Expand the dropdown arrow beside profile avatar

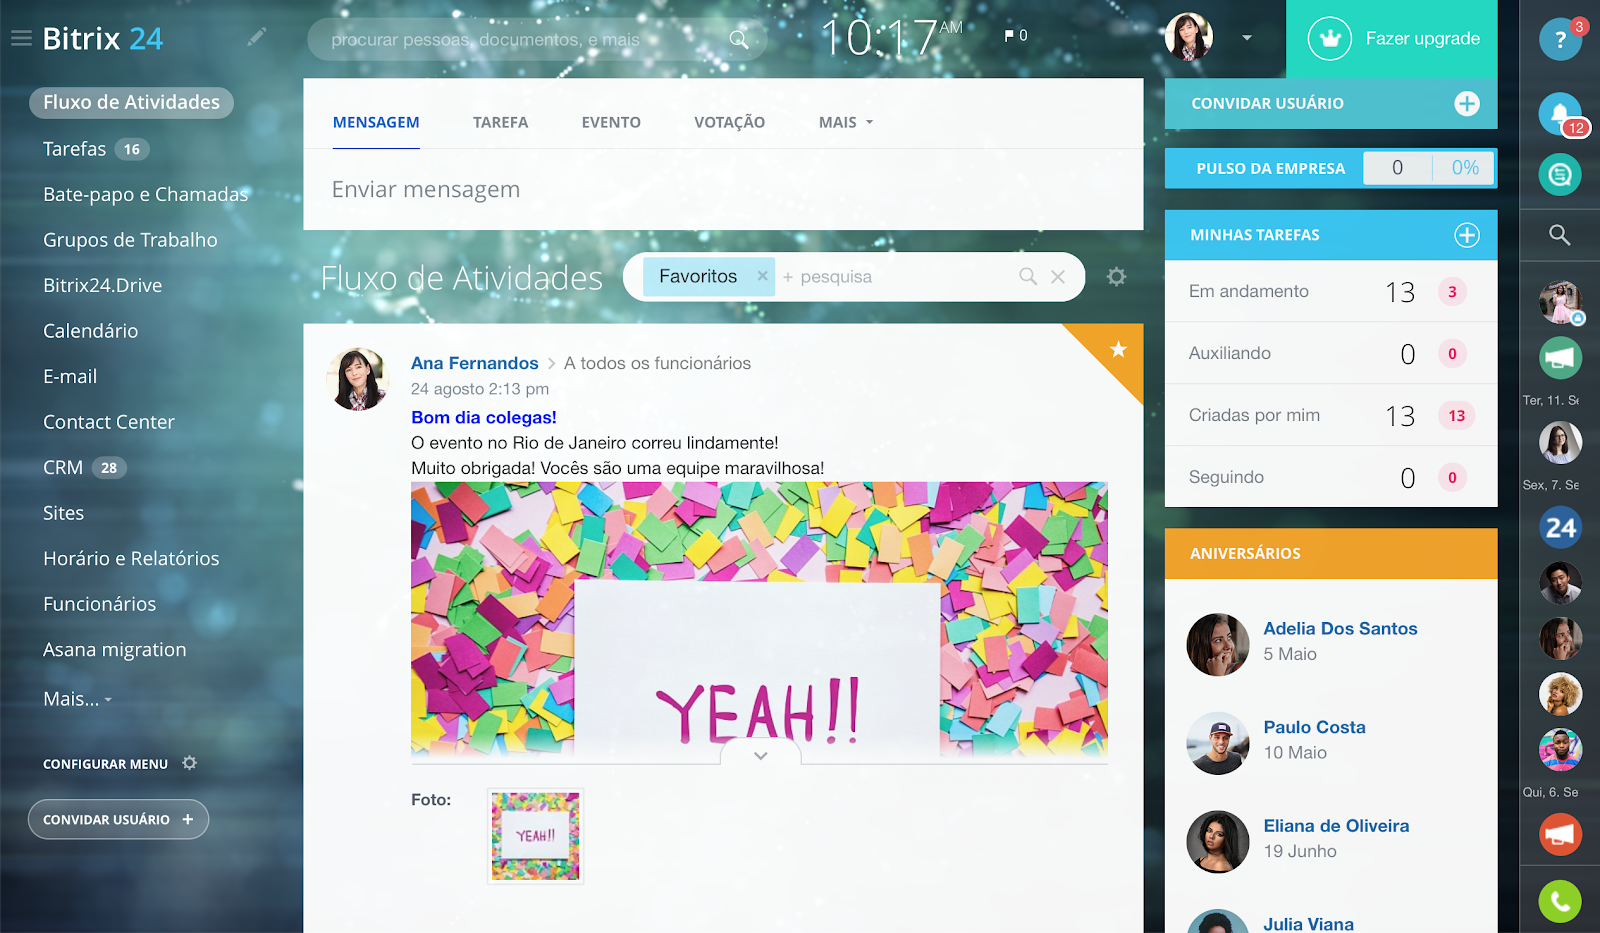tap(1247, 38)
